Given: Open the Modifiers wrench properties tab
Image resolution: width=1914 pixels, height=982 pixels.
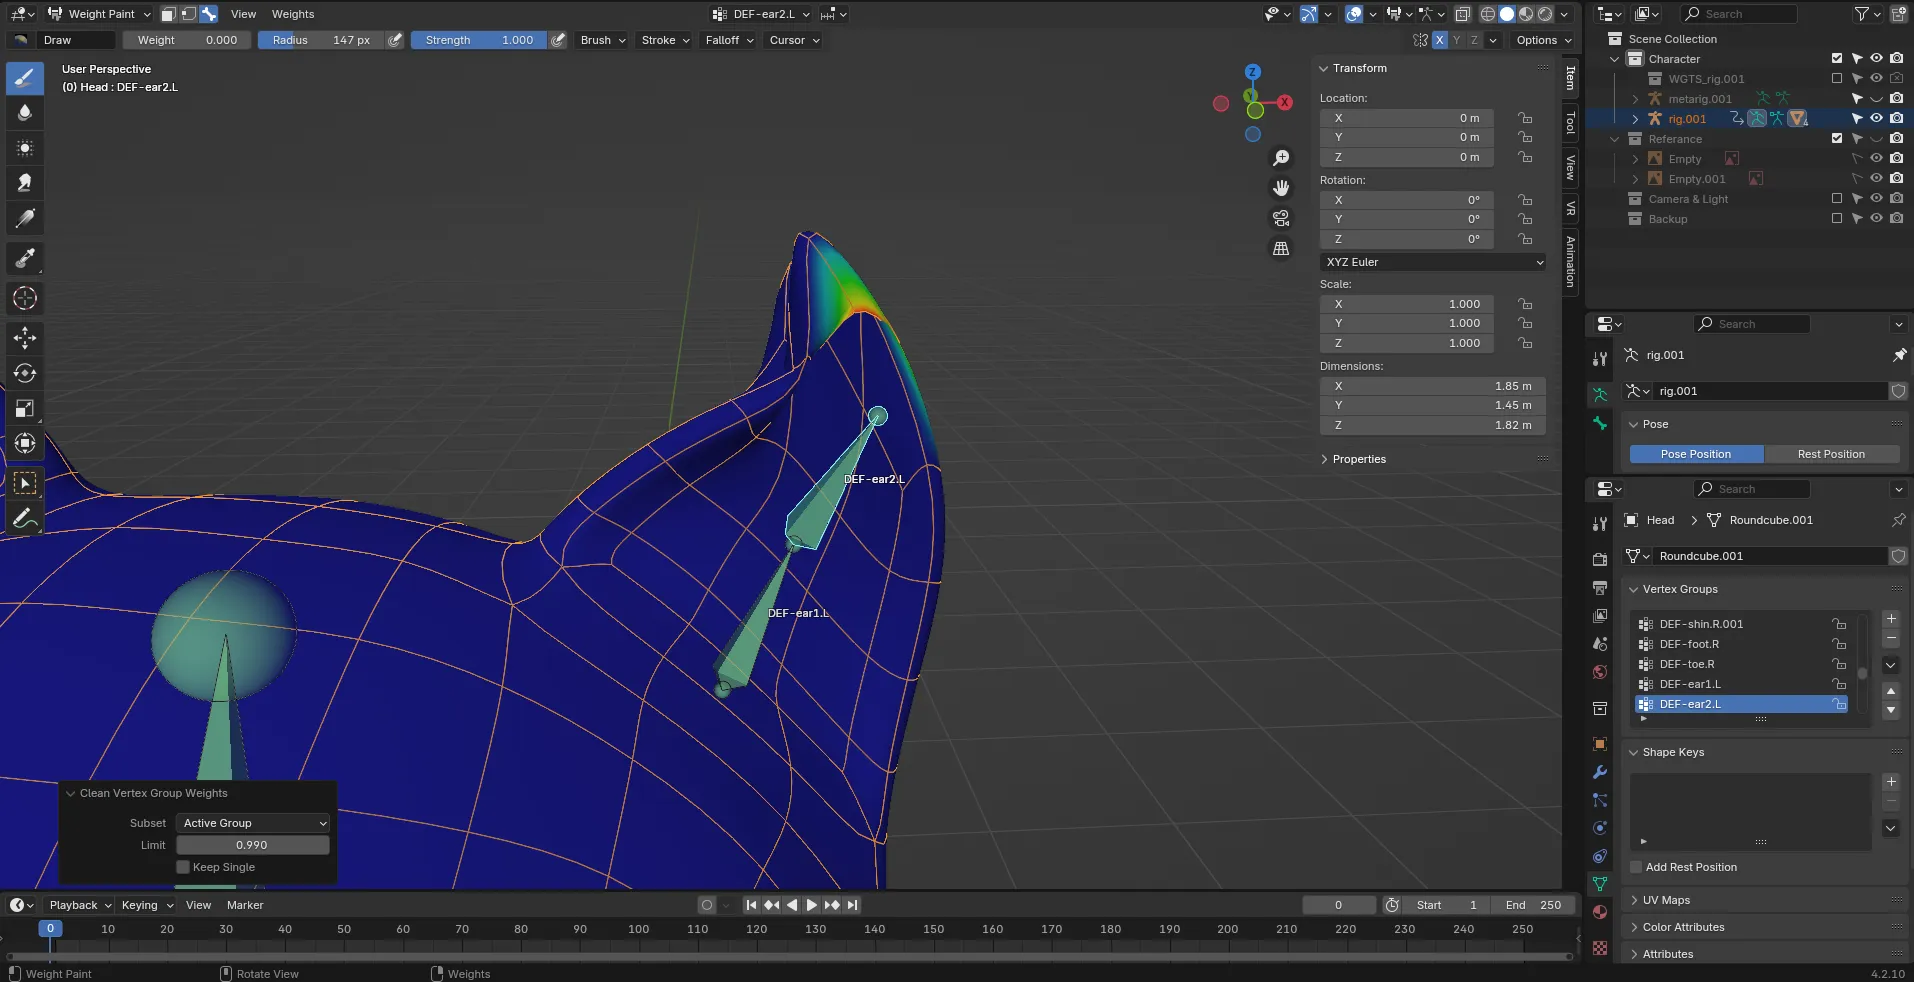Looking at the screenshot, I should [1600, 772].
